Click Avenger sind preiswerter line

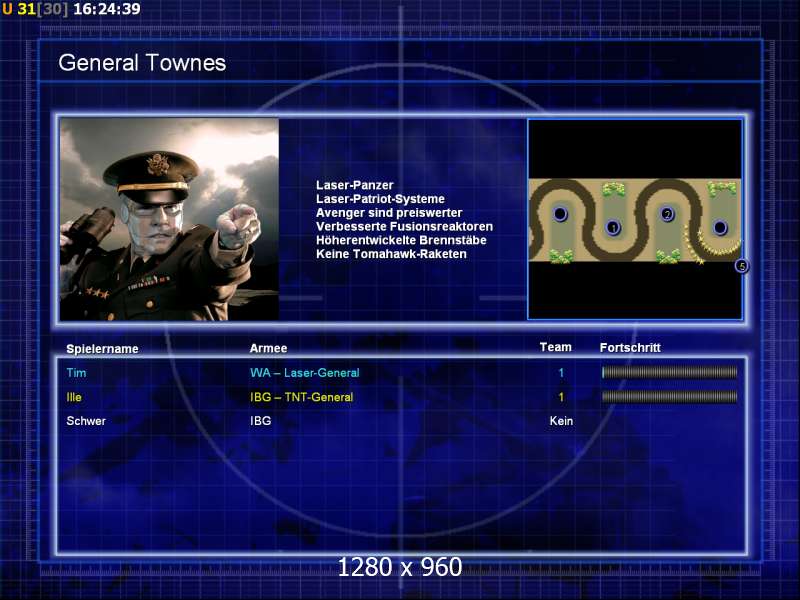[x=389, y=213]
